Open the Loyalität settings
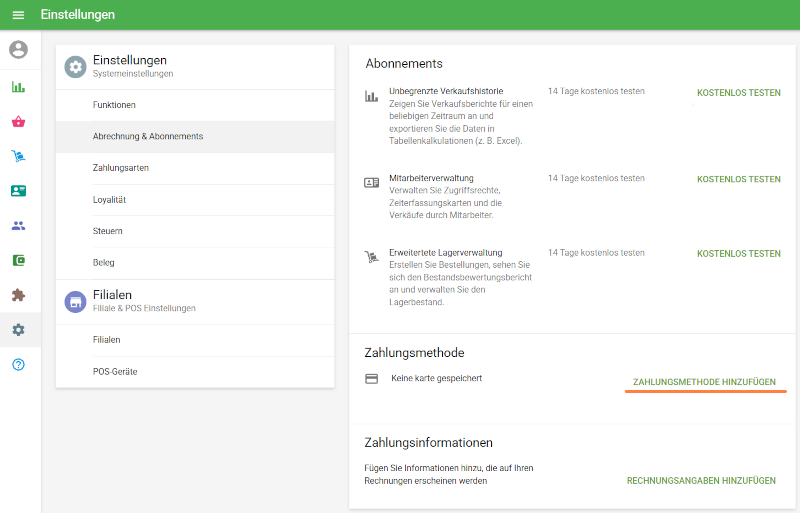The image size is (800, 513). (195, 200)
